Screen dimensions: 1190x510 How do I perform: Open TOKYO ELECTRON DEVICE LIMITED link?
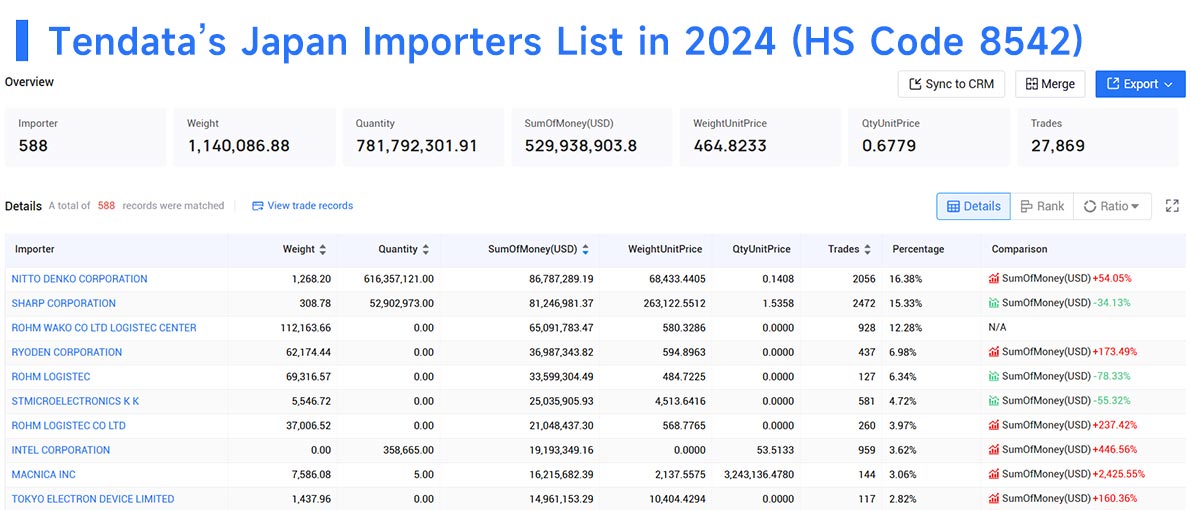(x=93, y=499)
